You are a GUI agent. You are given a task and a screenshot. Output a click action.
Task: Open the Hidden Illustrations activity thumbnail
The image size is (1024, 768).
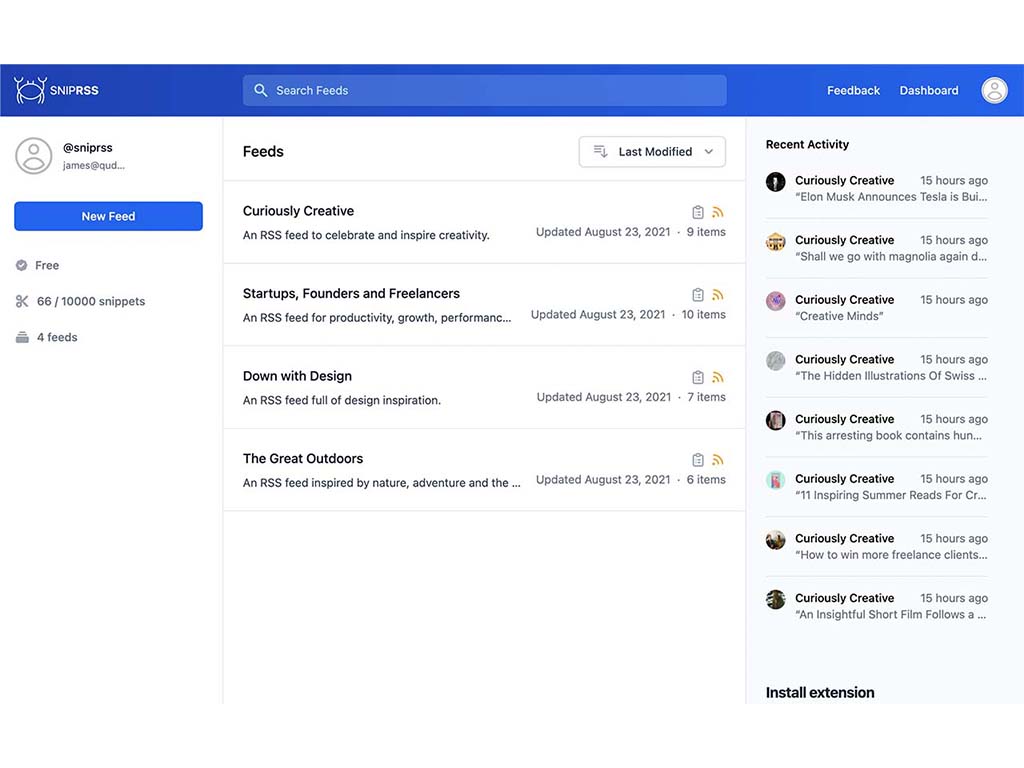pyautogui.click(x=775, y=360)
